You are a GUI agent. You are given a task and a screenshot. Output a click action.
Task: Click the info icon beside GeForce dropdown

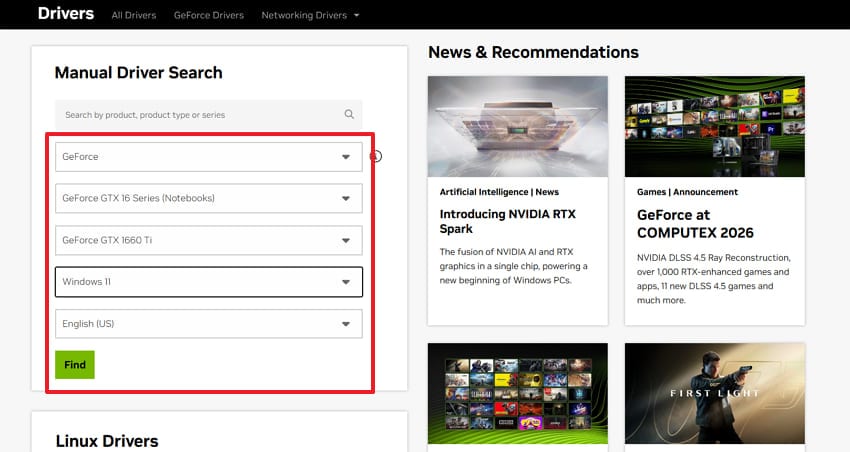(x=376, y=157)
